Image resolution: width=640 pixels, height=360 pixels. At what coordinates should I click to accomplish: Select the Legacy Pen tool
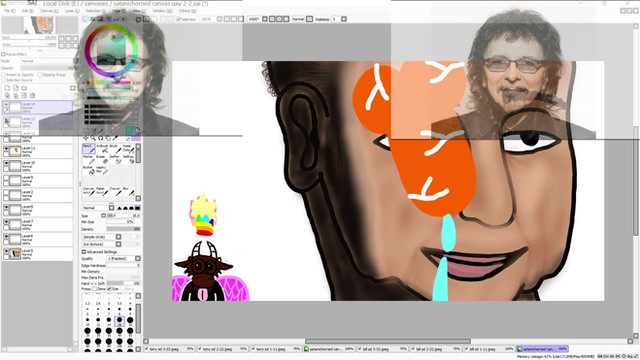click(102, 170)
